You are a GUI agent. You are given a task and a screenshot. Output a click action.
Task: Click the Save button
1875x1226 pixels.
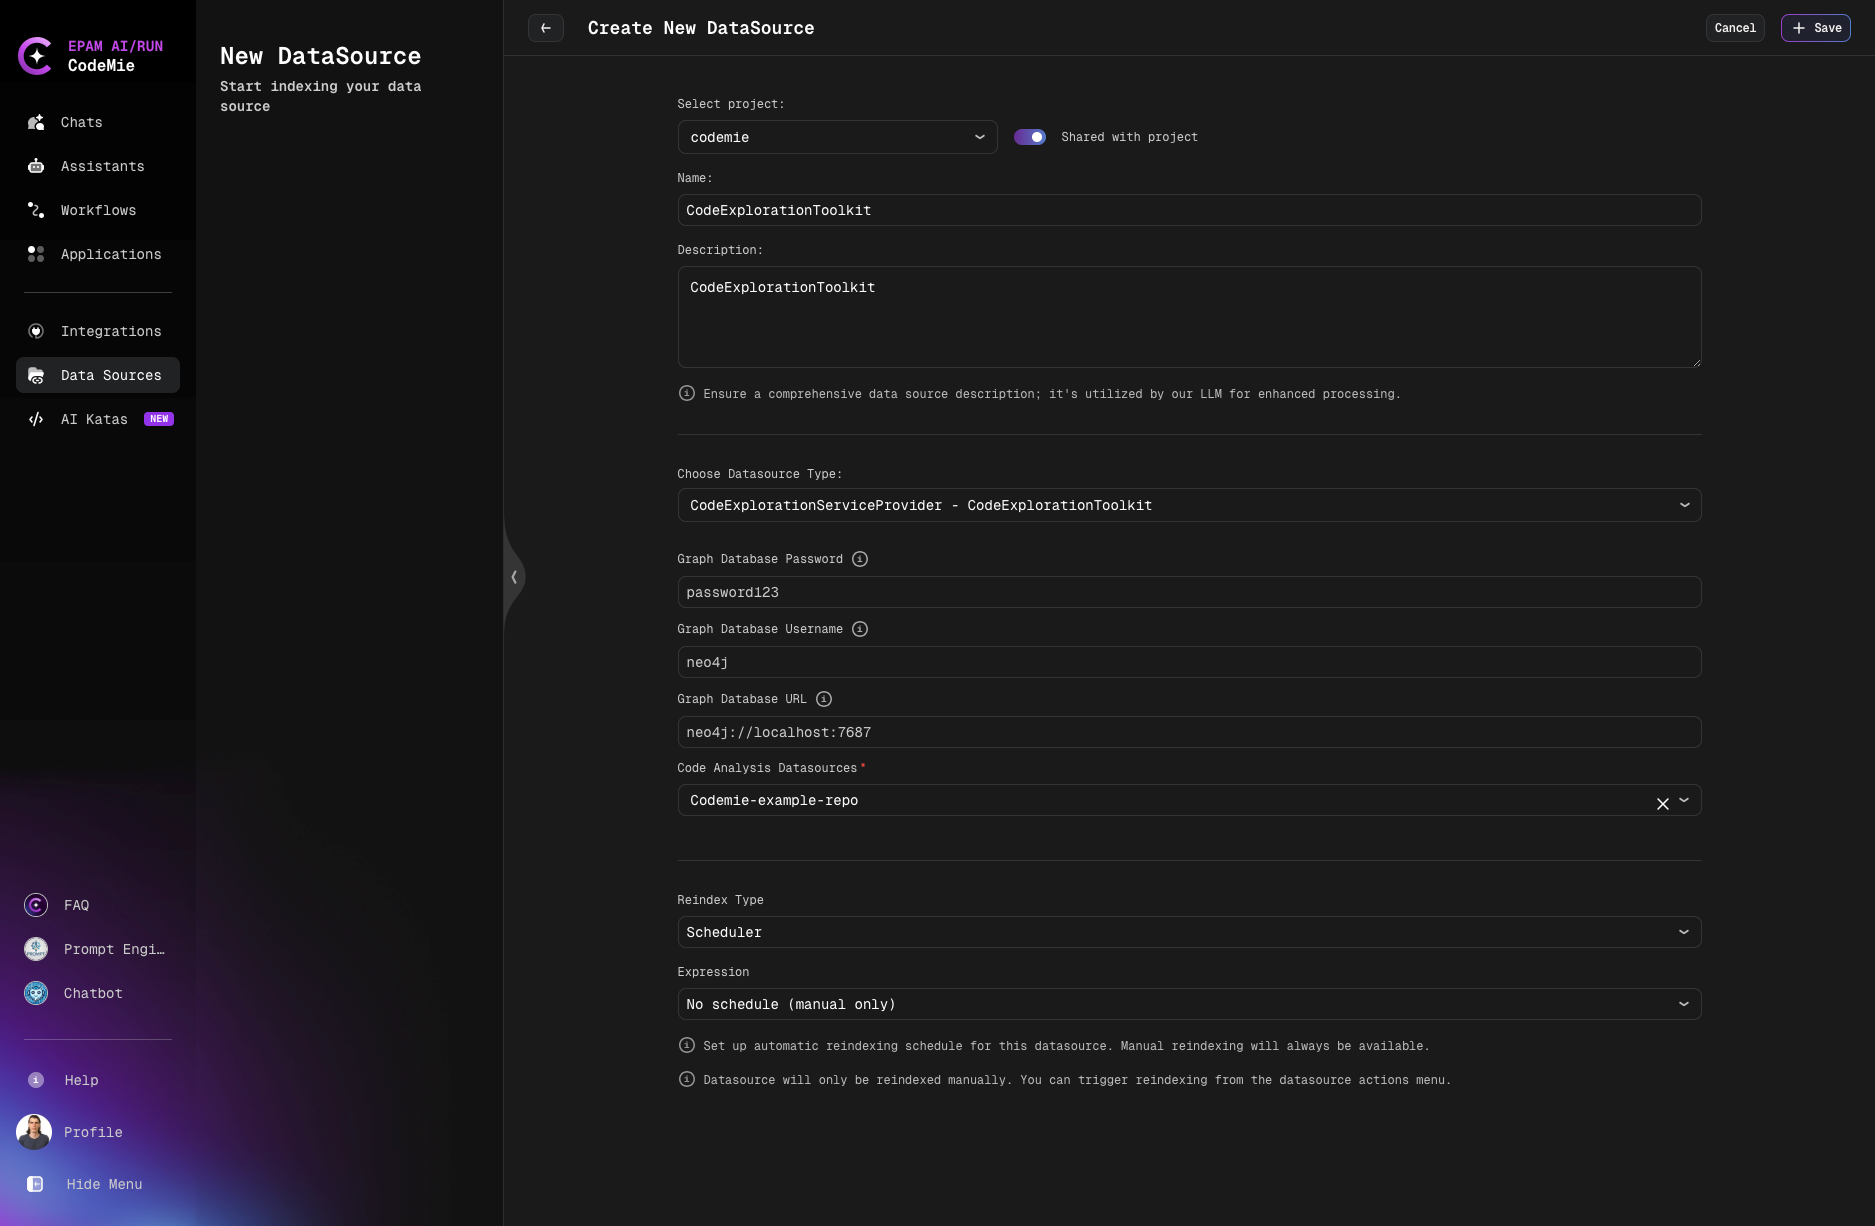click(x=1816, y=28)
